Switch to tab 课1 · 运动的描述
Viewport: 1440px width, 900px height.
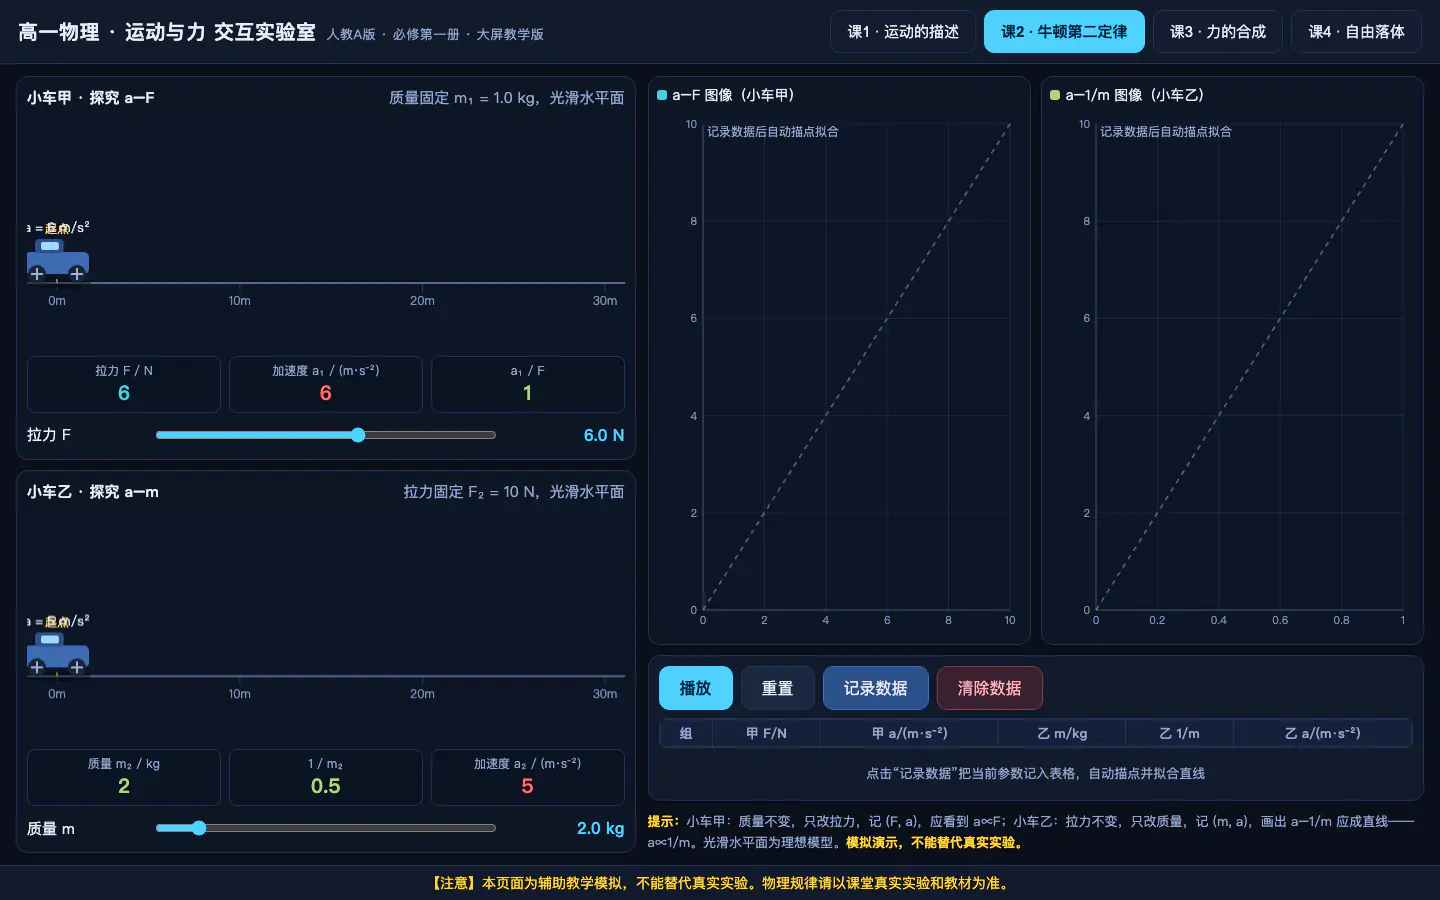coord(903,32)
